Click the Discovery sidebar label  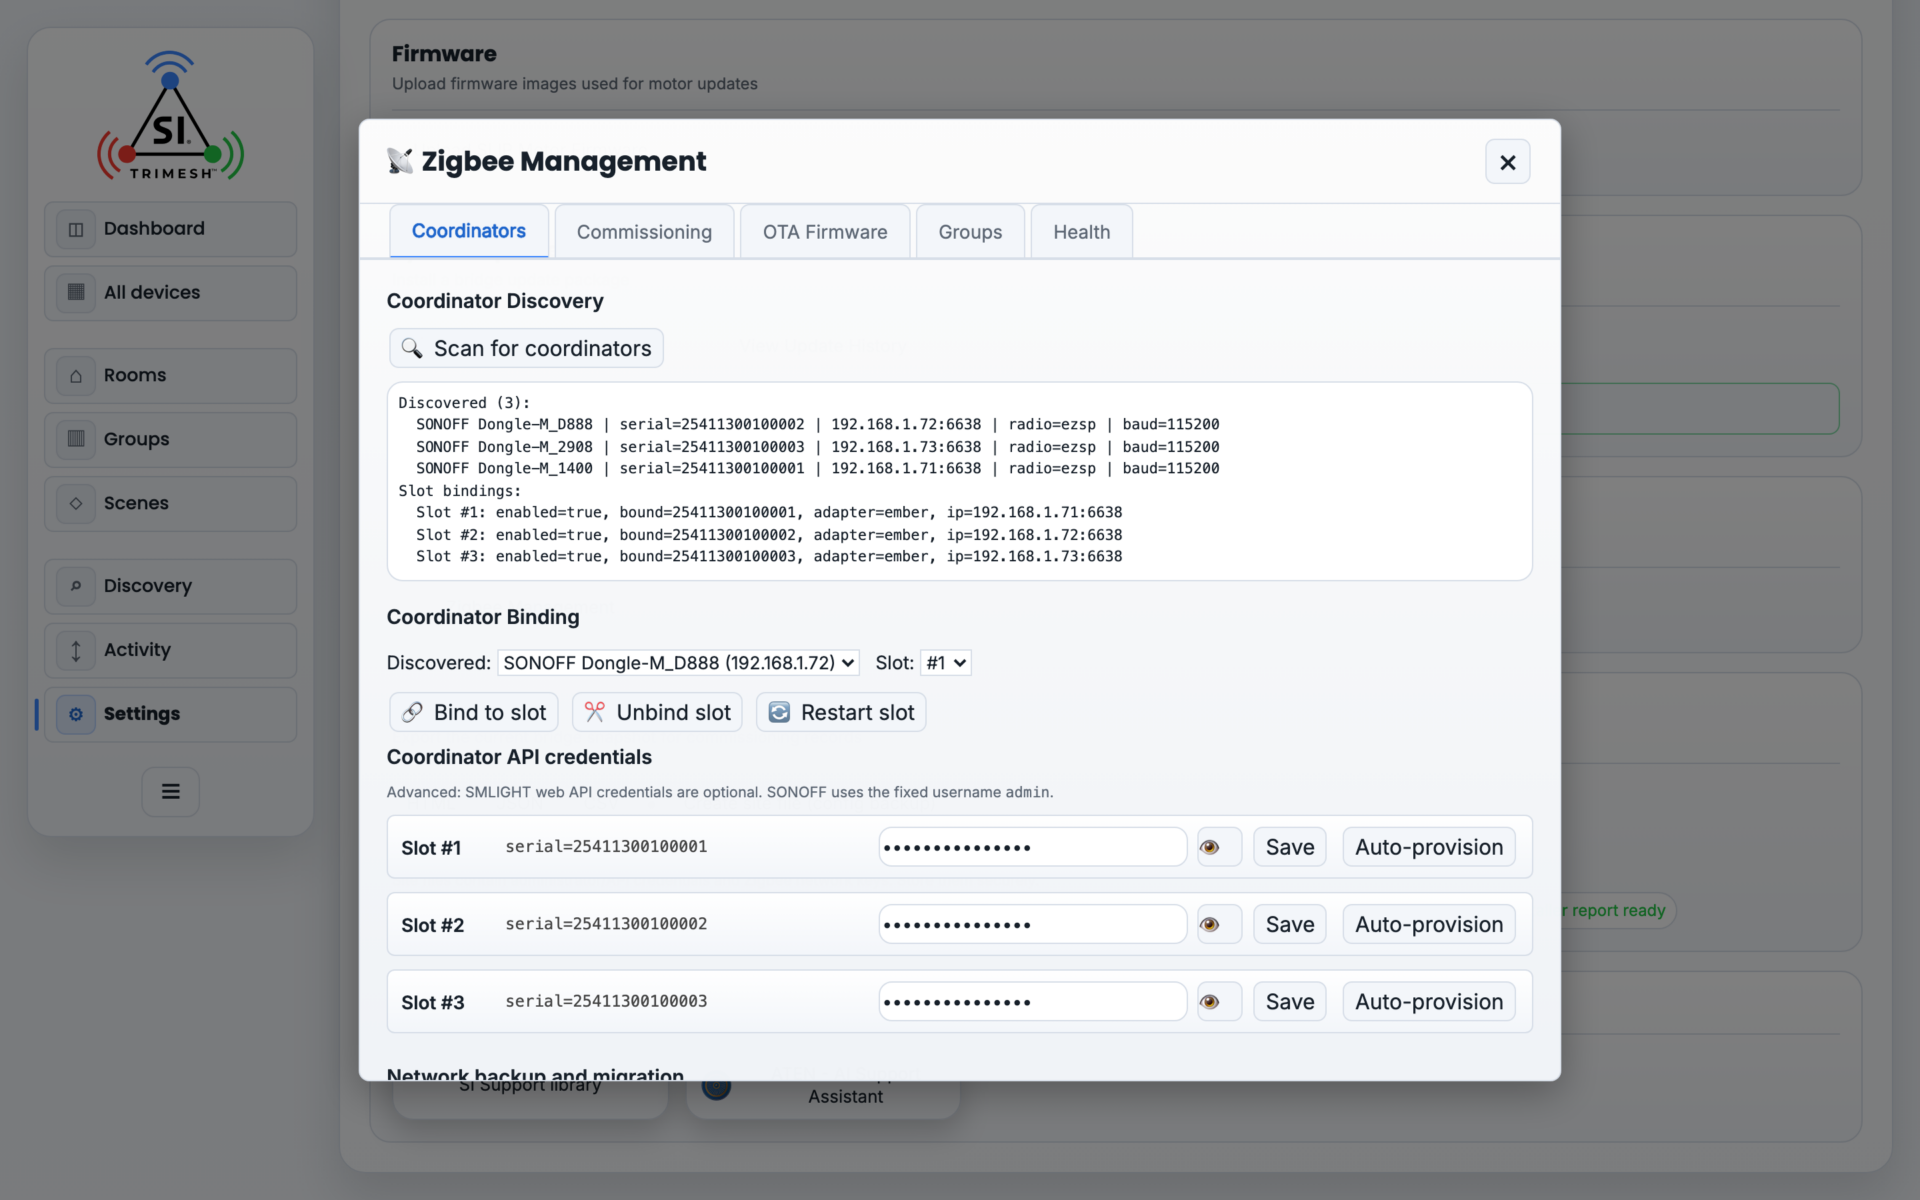[x=148, y=586]
